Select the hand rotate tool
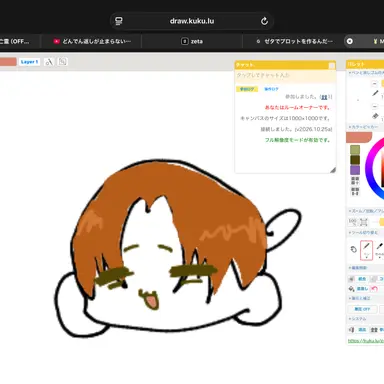The width and height of the screenshot is (384, 384). click(354, 249)
